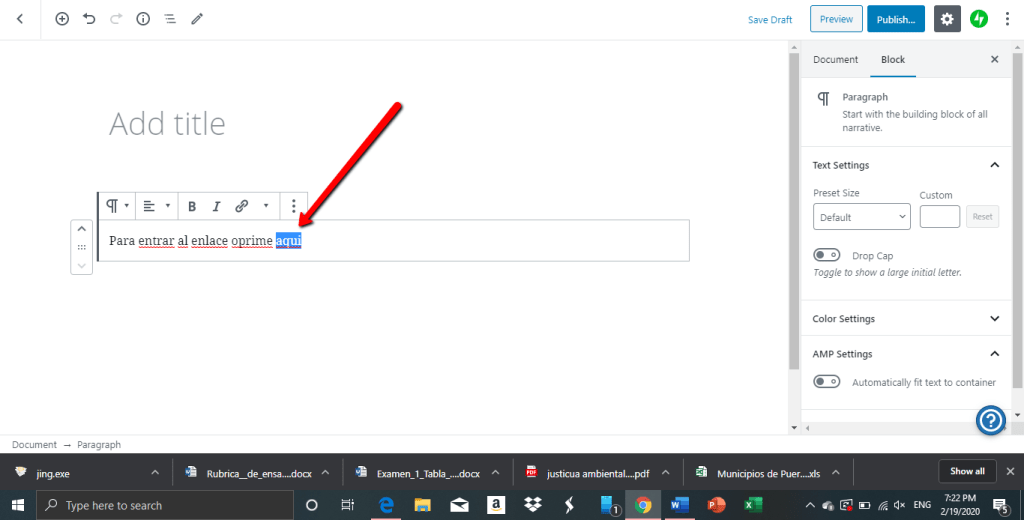Italicize the selected text

[216, 206]
